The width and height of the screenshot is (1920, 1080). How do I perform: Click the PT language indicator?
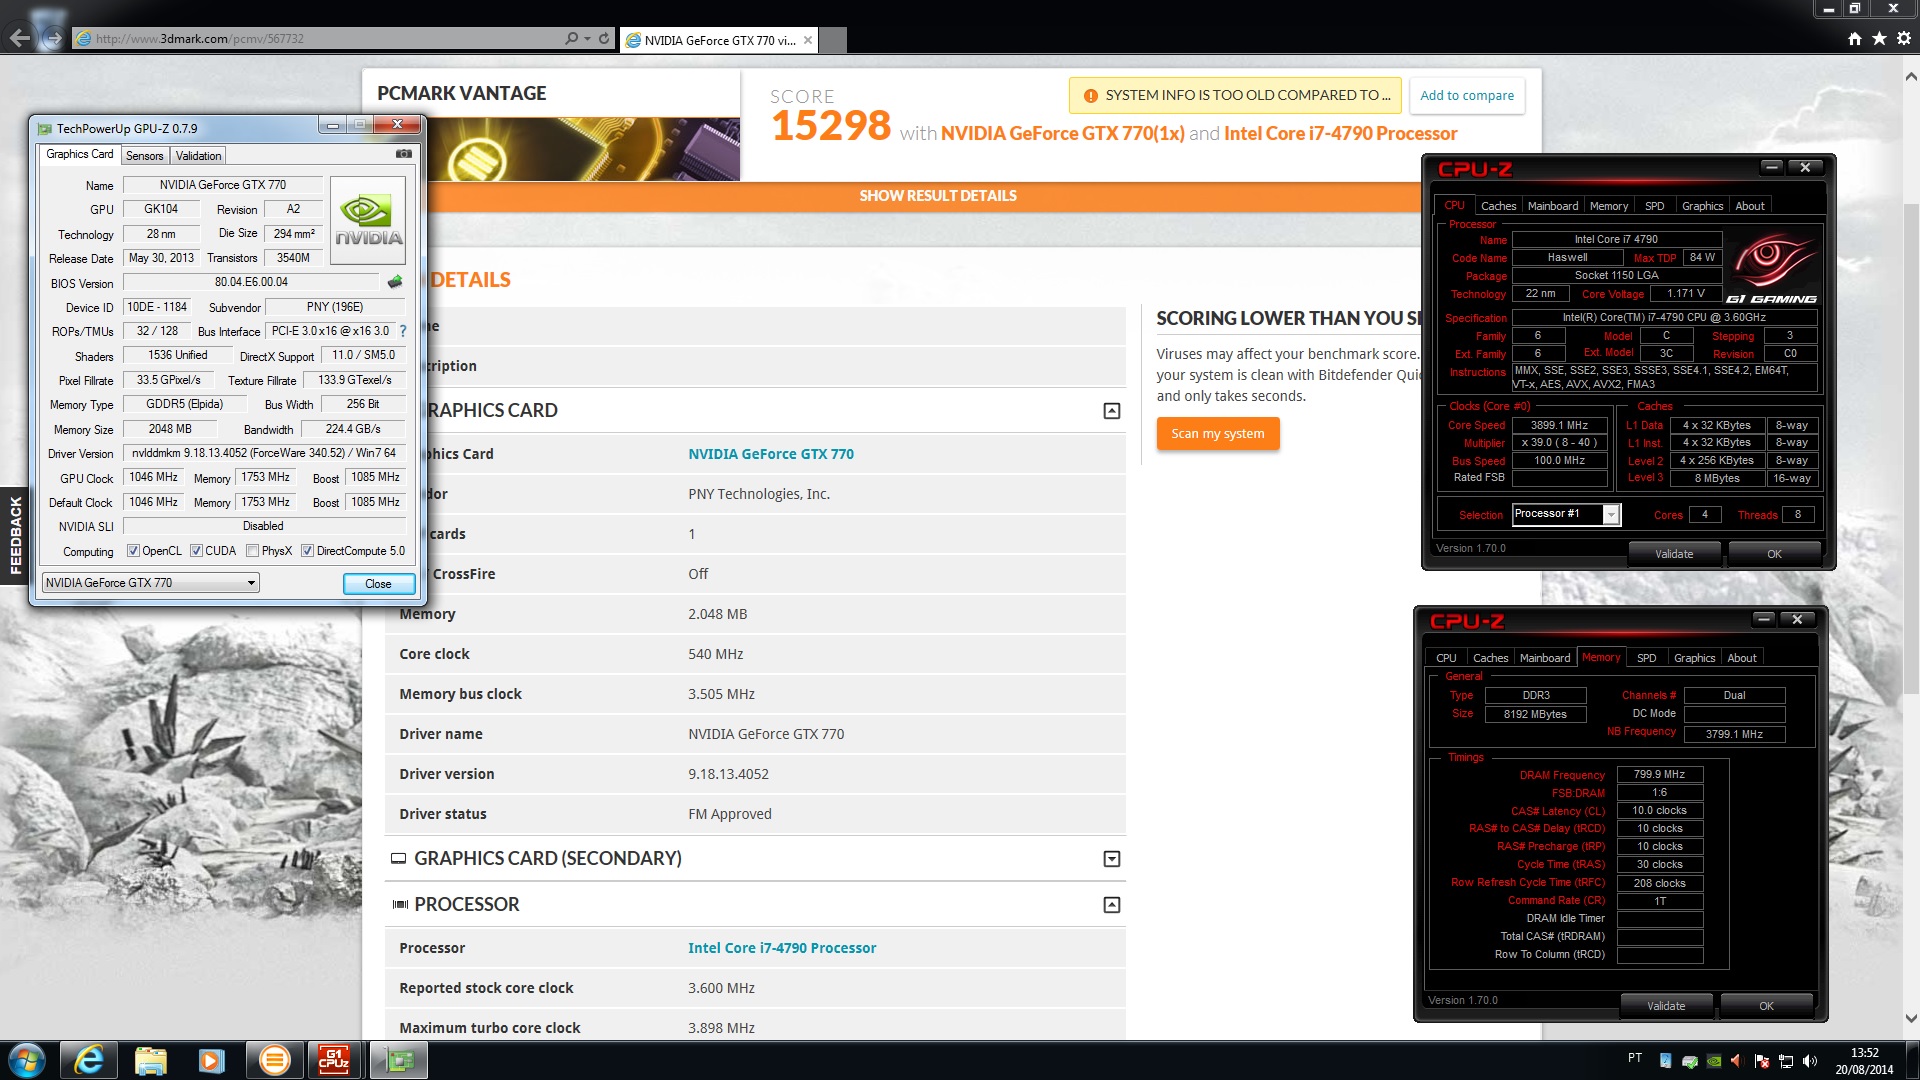click(1634, 1058)
